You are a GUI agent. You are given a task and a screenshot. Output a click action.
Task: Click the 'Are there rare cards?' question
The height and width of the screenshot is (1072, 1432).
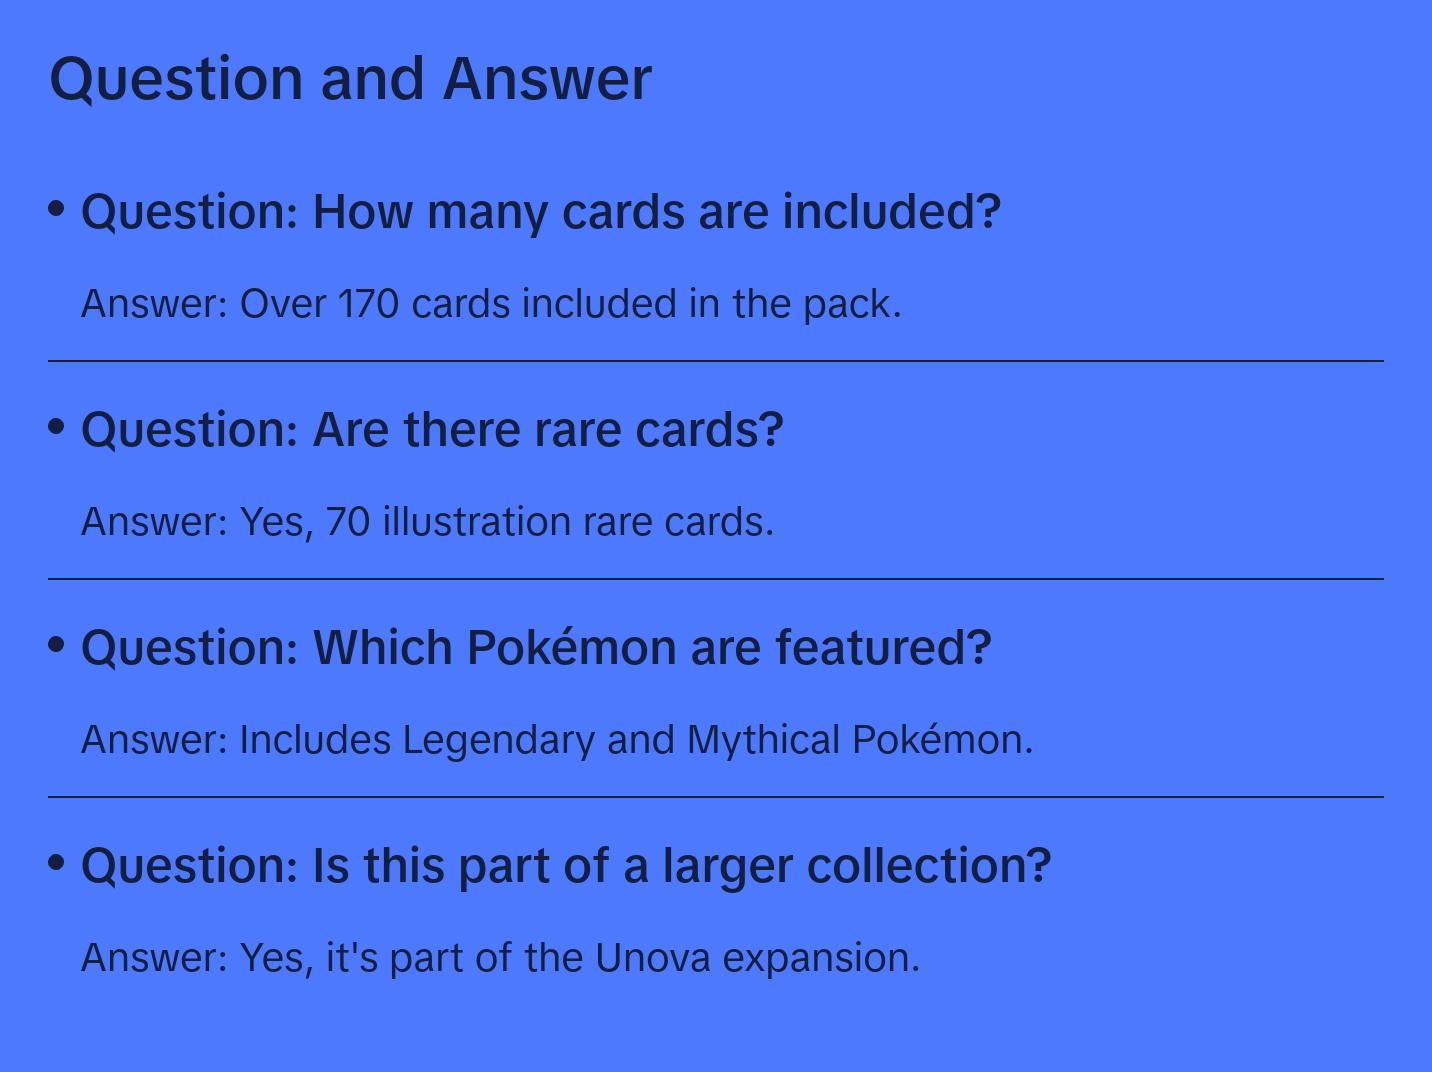[x=432, y=430]
